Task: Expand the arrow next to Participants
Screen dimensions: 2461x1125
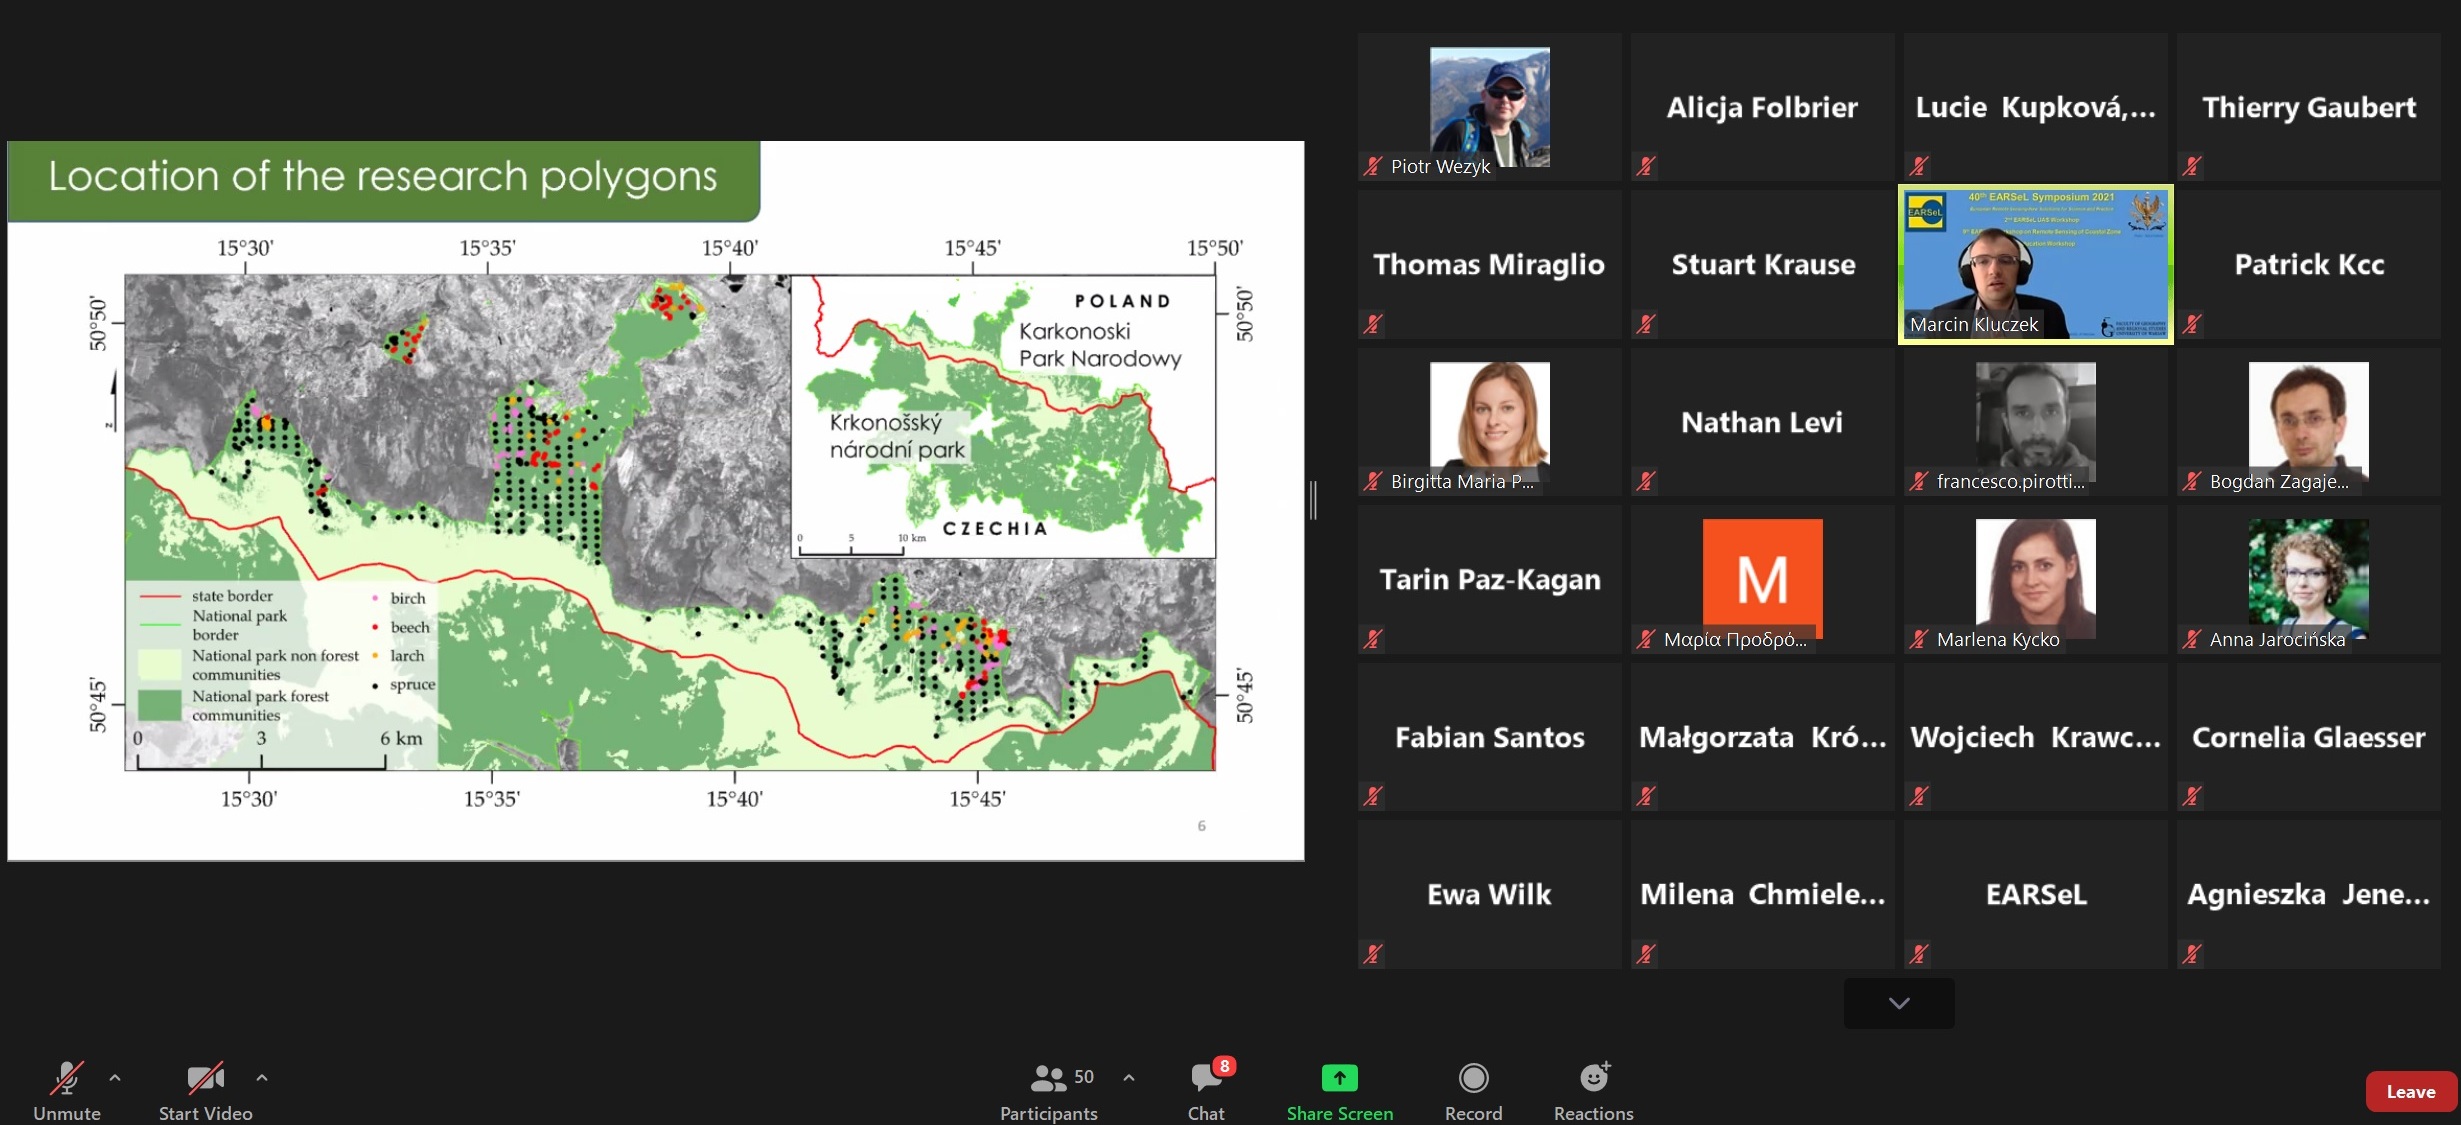Action: (1129, 1078)
